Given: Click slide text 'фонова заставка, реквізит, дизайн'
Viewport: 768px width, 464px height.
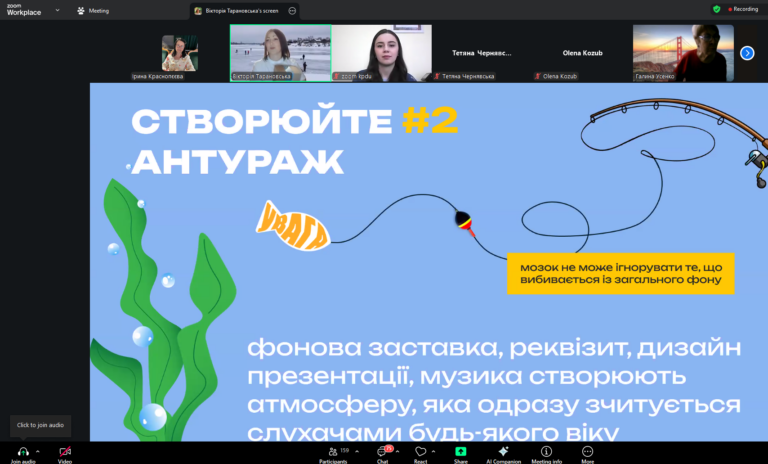Looking at the screenshot, I should click(x=494, y=348).
